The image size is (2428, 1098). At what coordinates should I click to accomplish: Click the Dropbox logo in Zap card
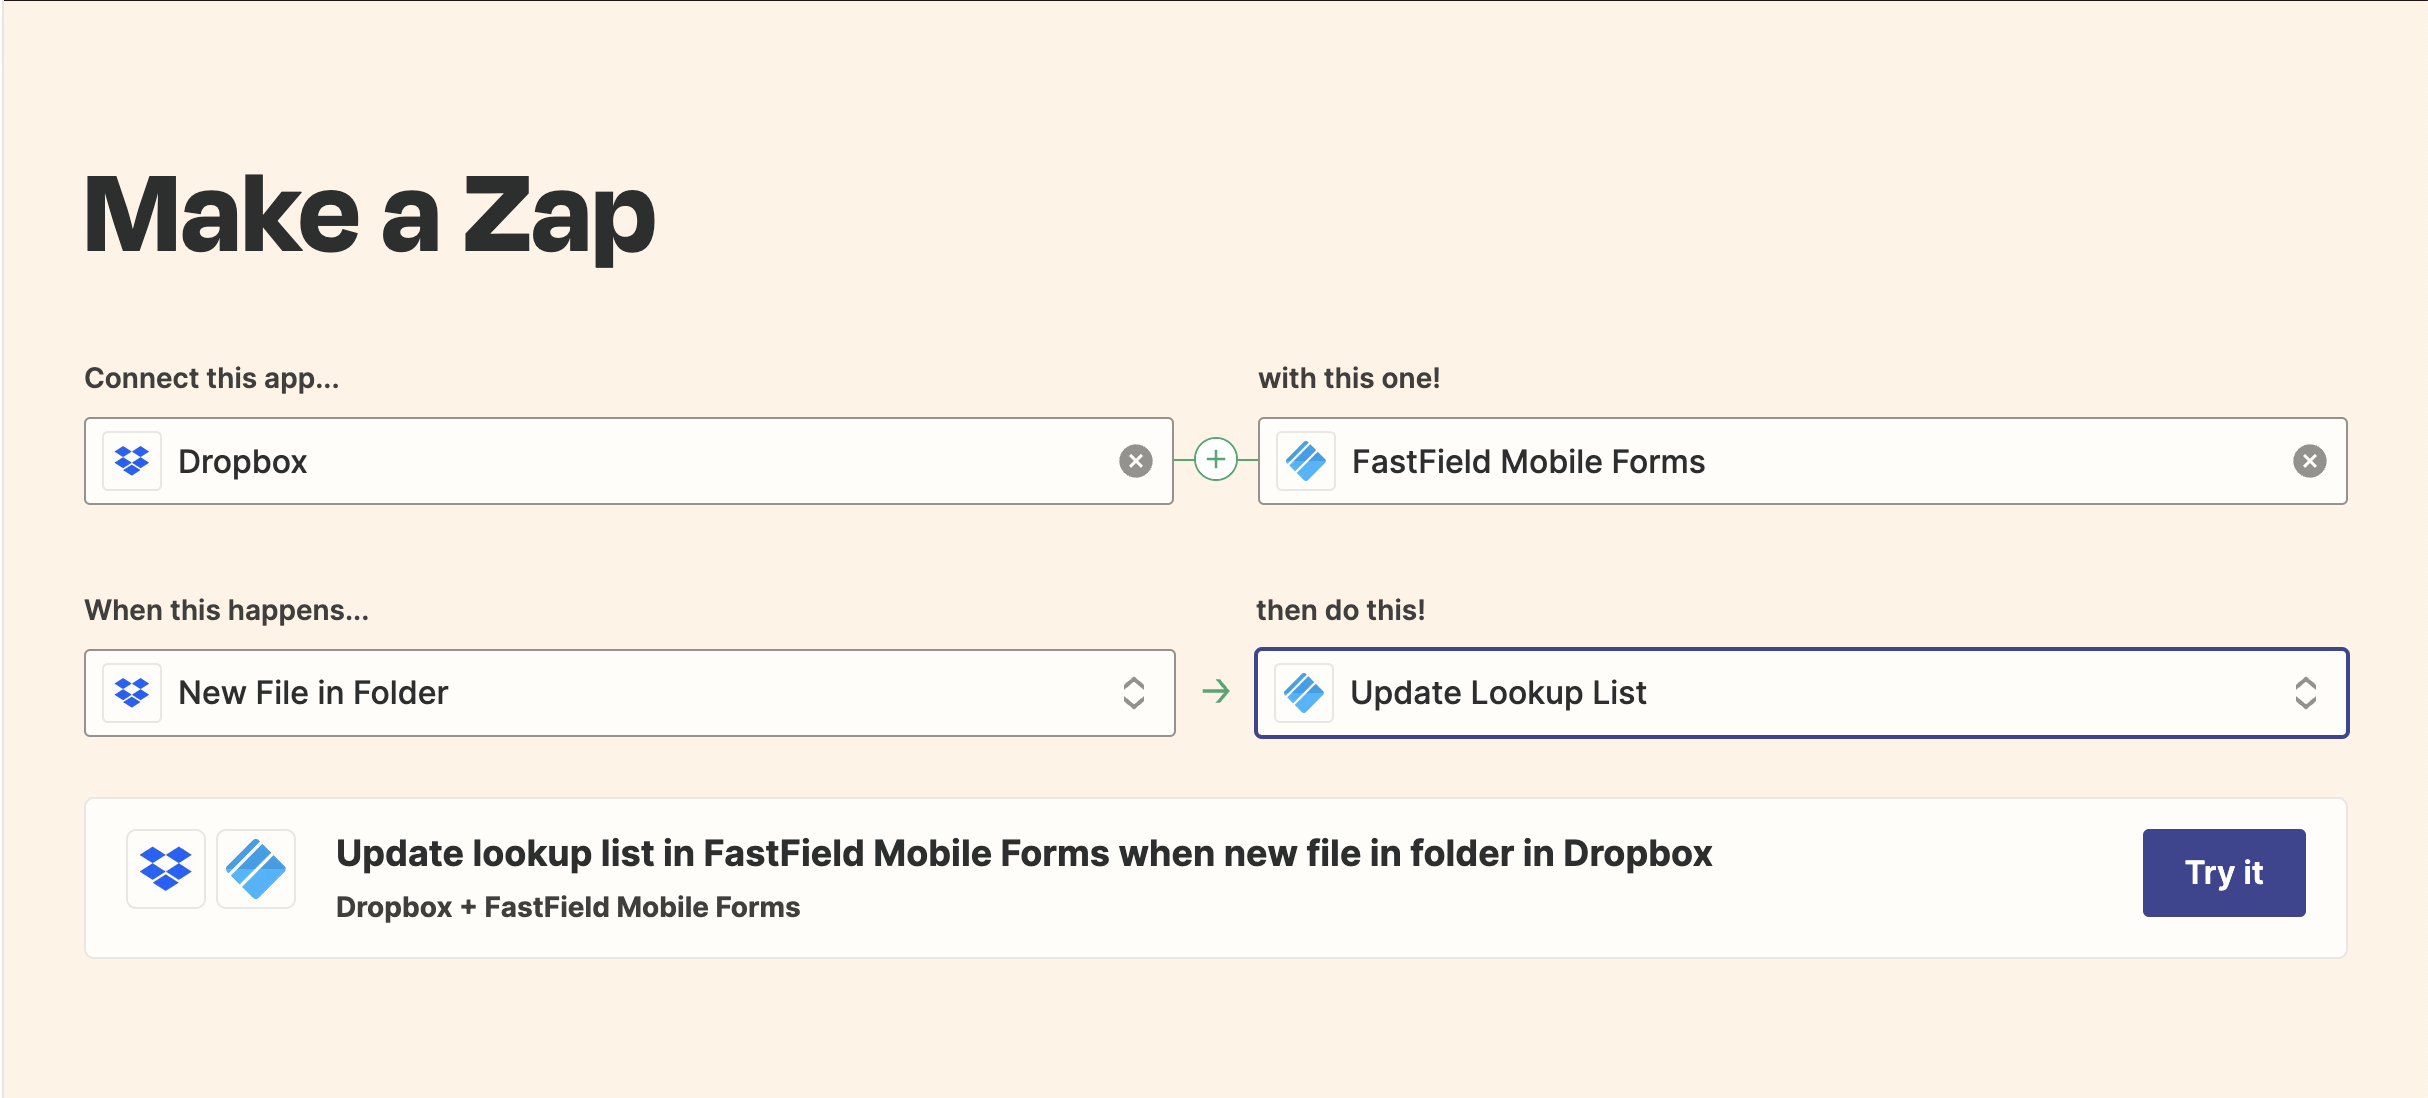166,868
